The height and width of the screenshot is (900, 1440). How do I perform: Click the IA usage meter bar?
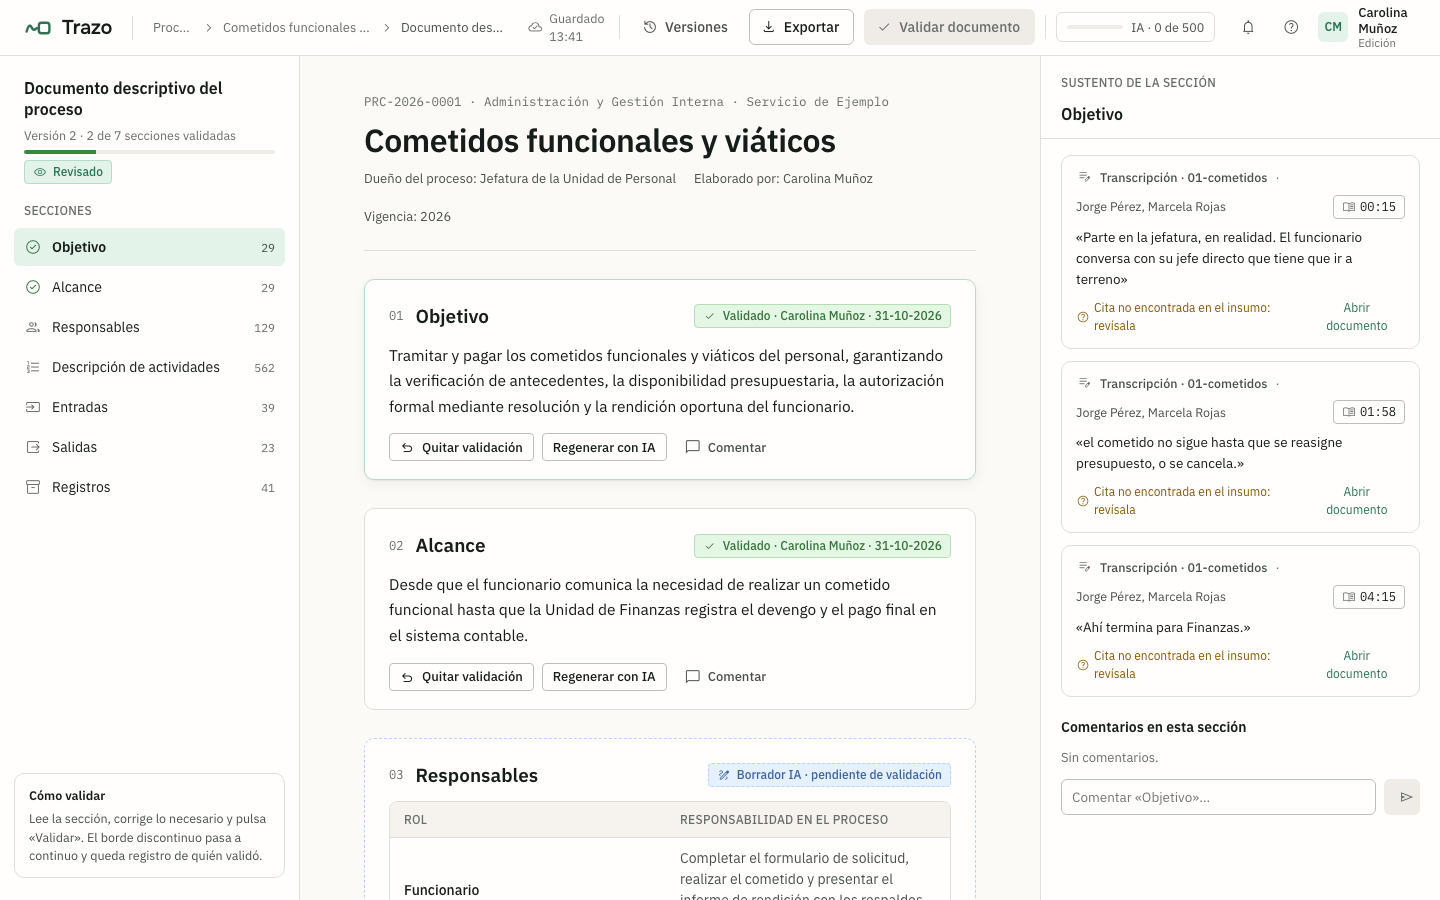[x=1095, y=27]
